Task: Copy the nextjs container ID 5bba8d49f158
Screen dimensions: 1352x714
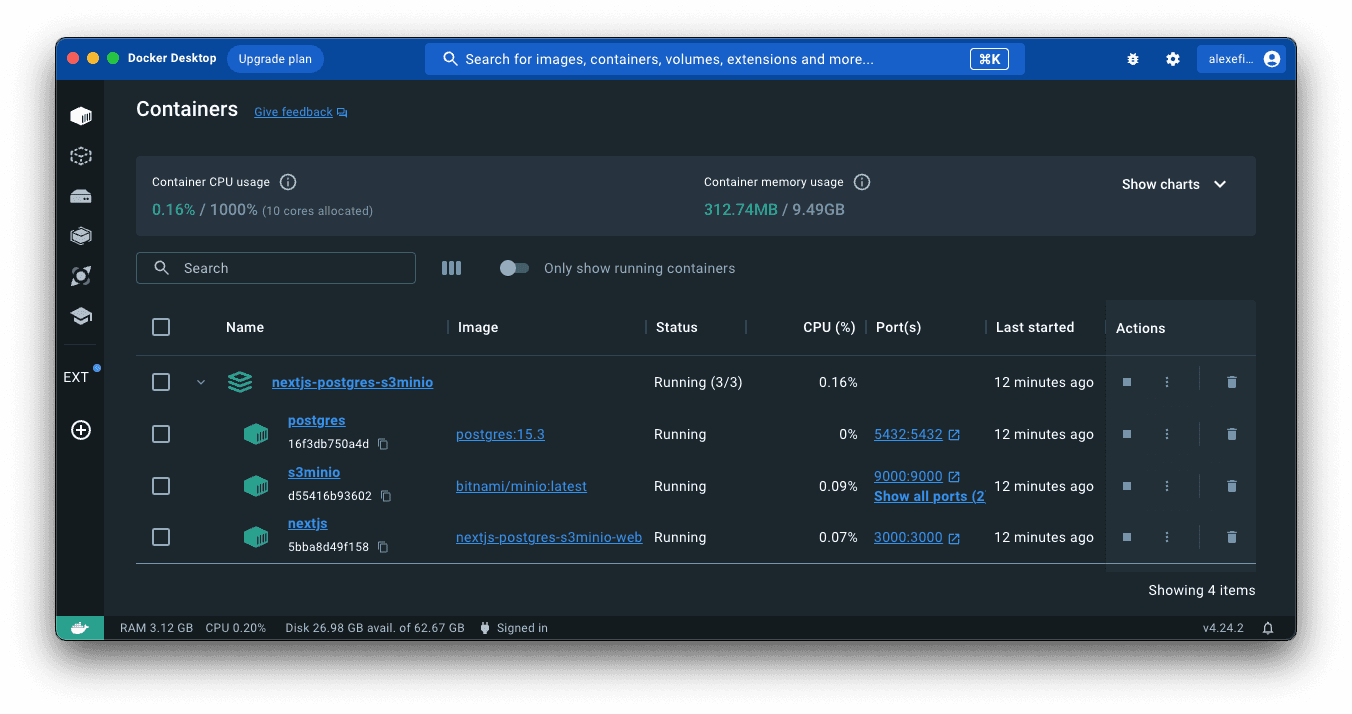Action: pos(383,547)
